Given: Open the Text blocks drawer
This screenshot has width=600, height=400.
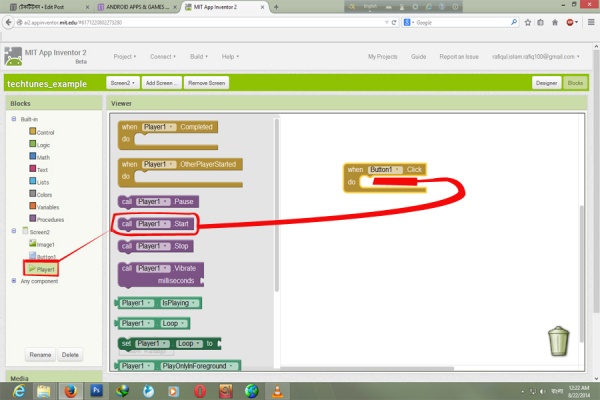Looking at the screenshot, I should [x=39, y=170].
